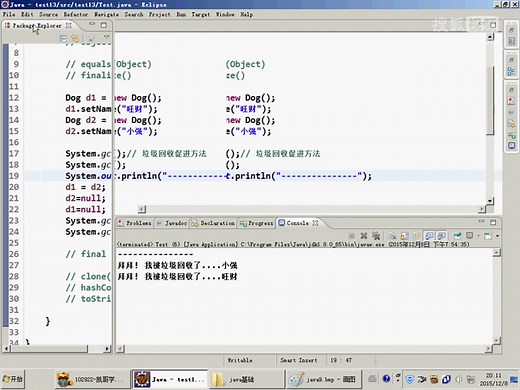Click outline-like icon in middle right trim group
Screen dimensions: 520x390
(511, 71)
